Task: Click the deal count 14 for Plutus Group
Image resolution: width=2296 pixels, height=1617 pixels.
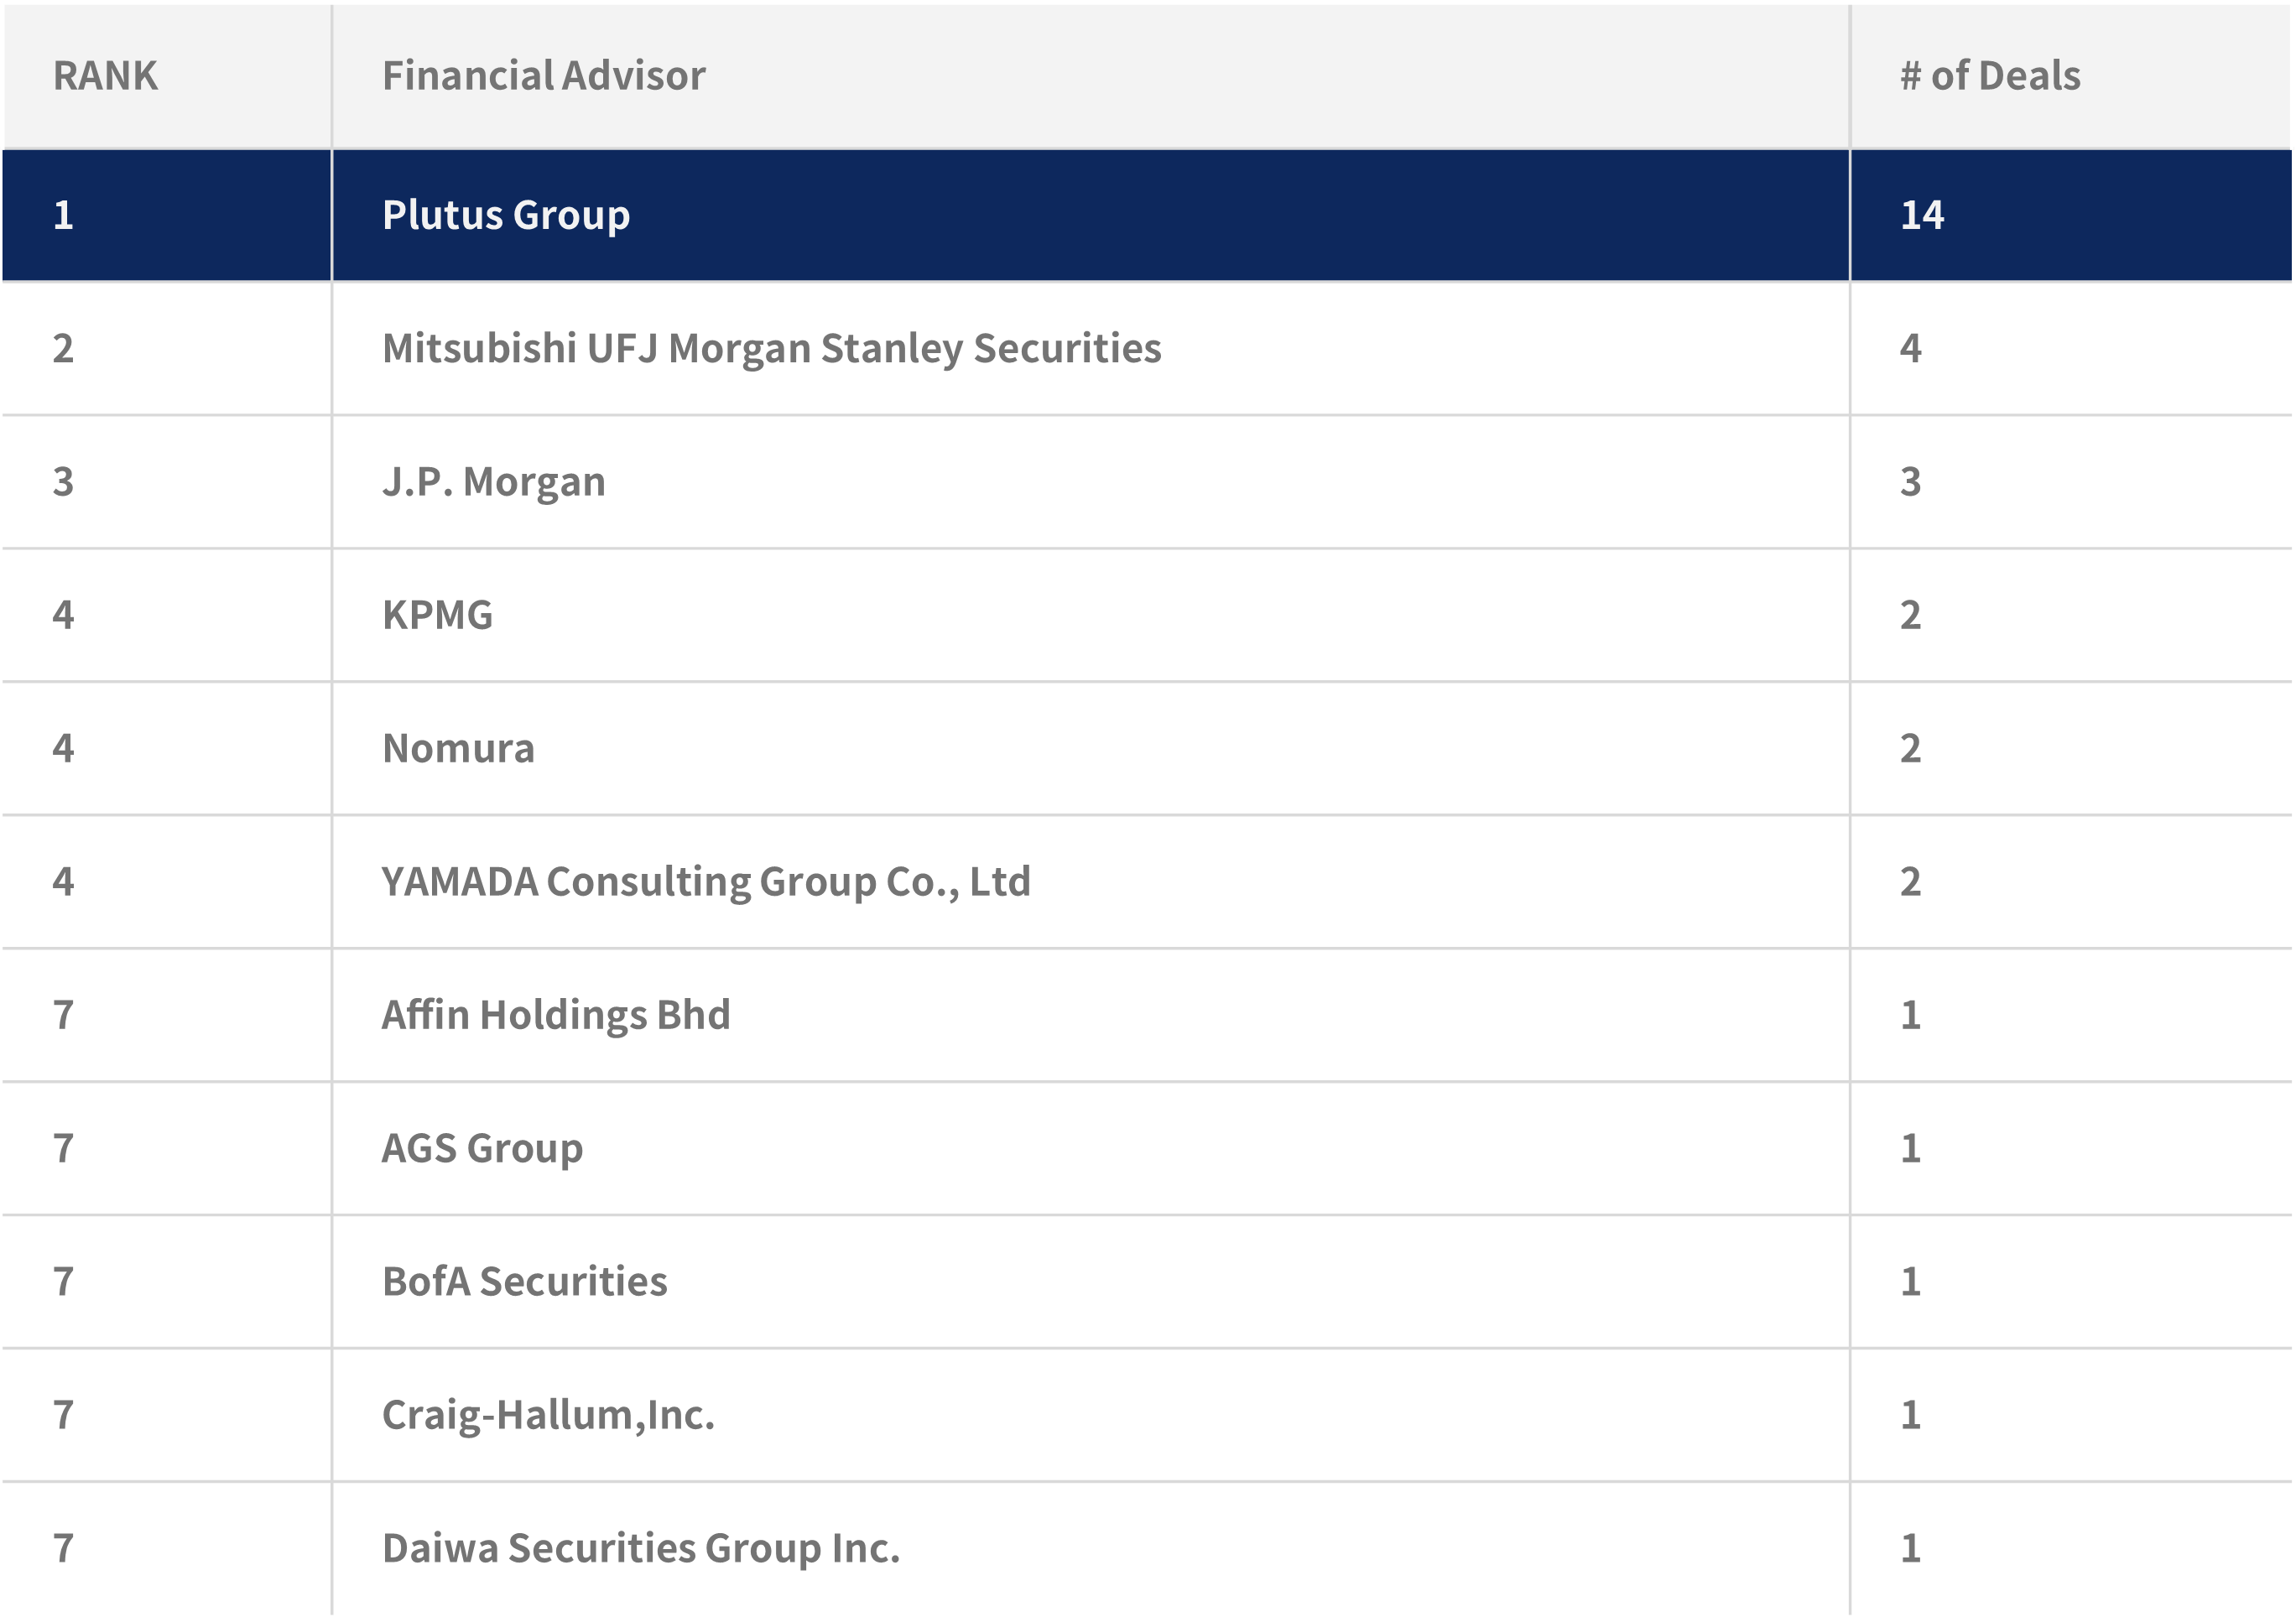Action: click(x=1921, y=215)
